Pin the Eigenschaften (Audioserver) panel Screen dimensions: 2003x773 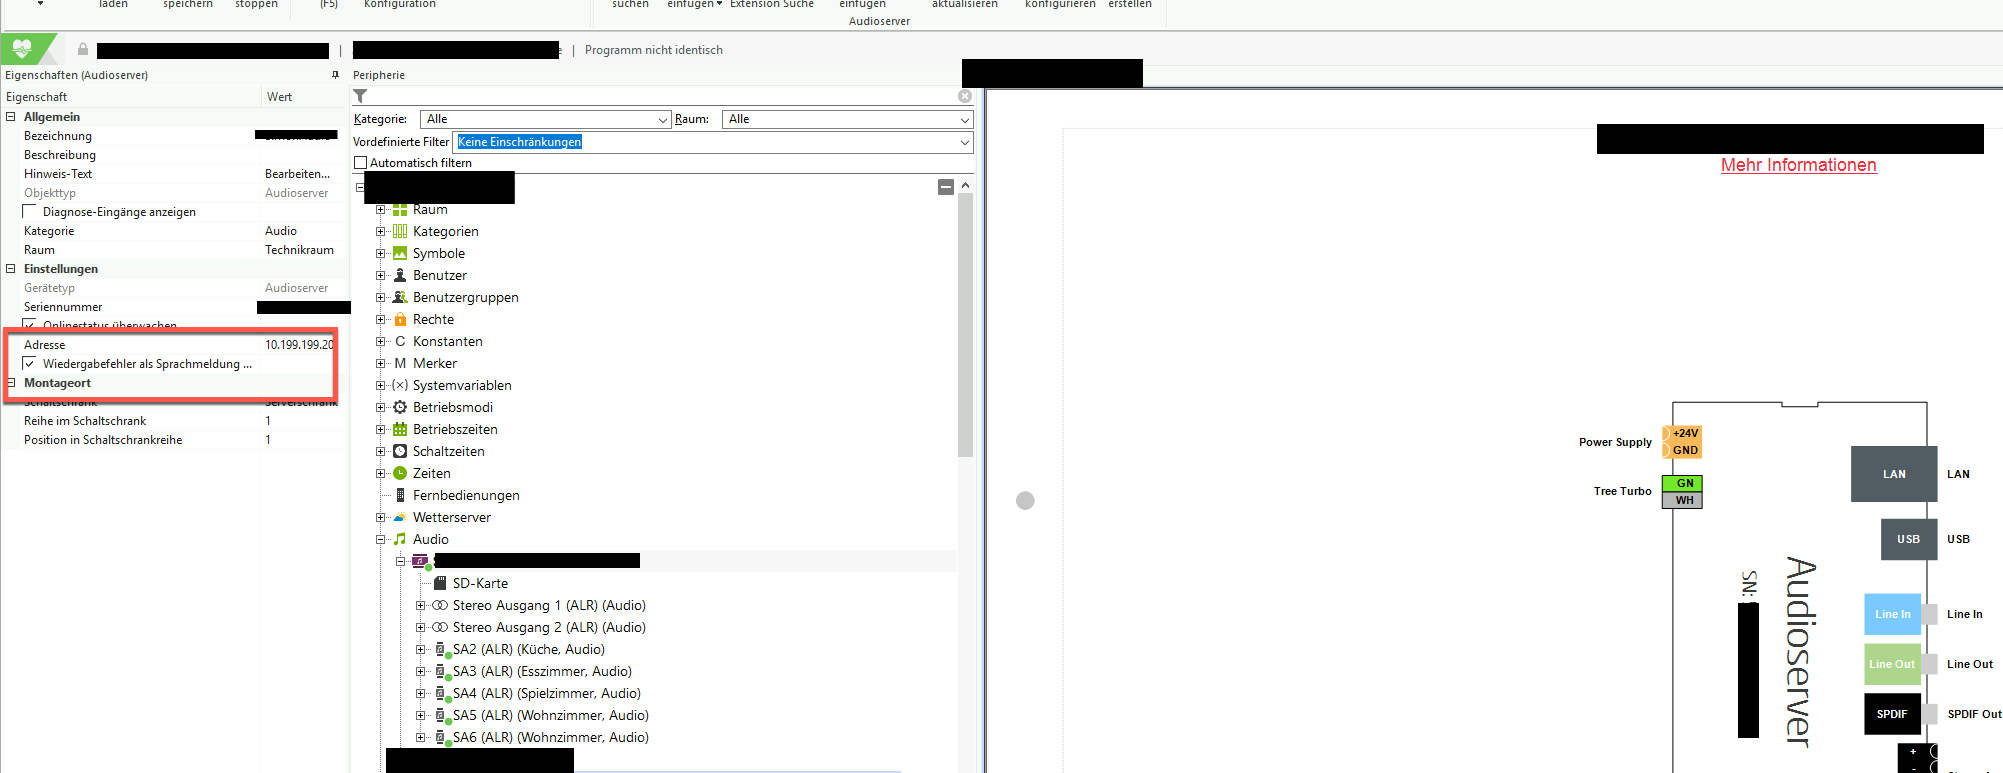[335, 75]
